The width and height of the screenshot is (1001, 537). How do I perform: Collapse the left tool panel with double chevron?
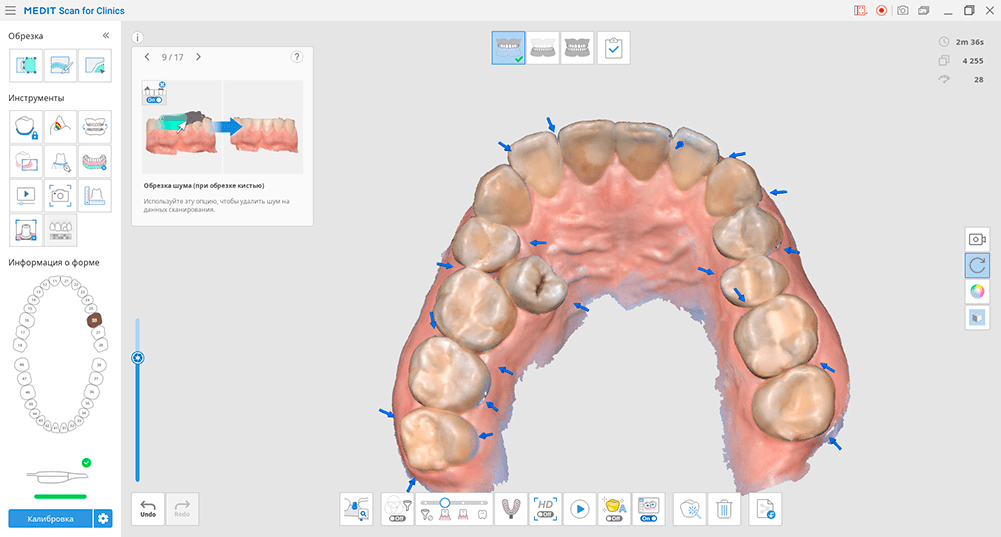click(x=106, y=36)
